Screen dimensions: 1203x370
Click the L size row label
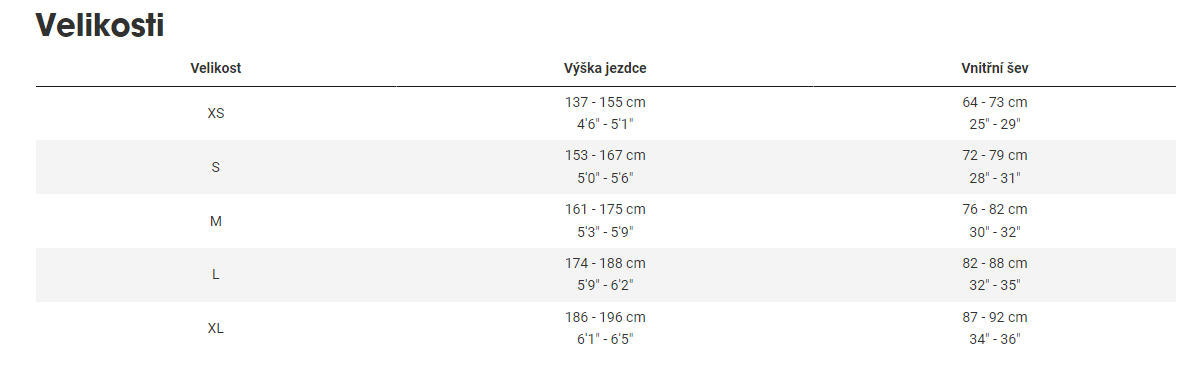216,275
